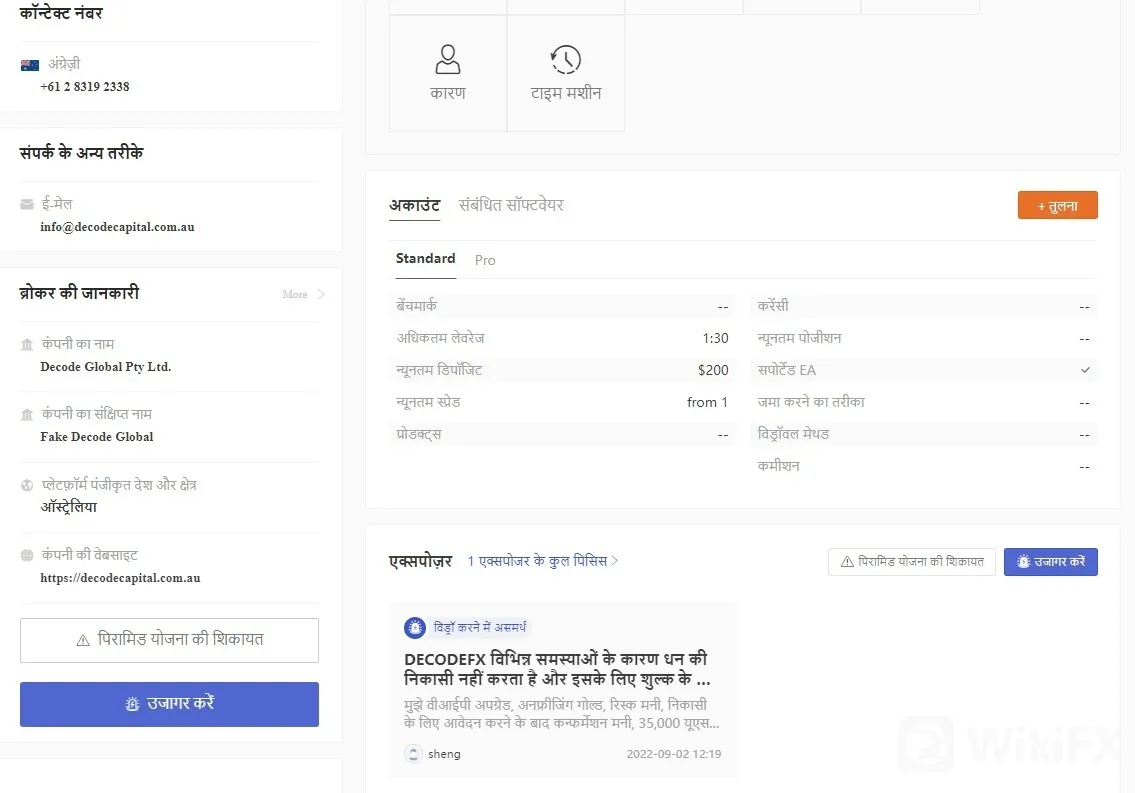Click the $200 minimum deposit value
The image size is (1135, 793).
coord(713,370)
